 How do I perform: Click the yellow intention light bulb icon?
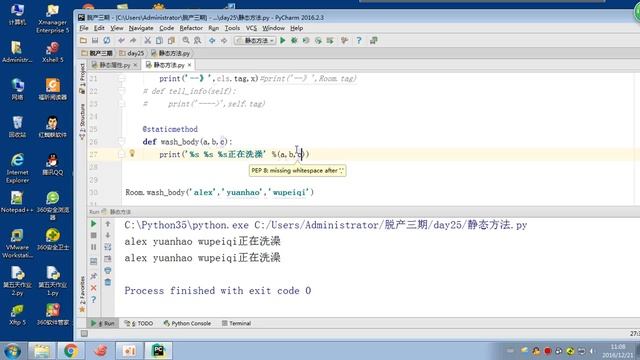coord(132,153)
